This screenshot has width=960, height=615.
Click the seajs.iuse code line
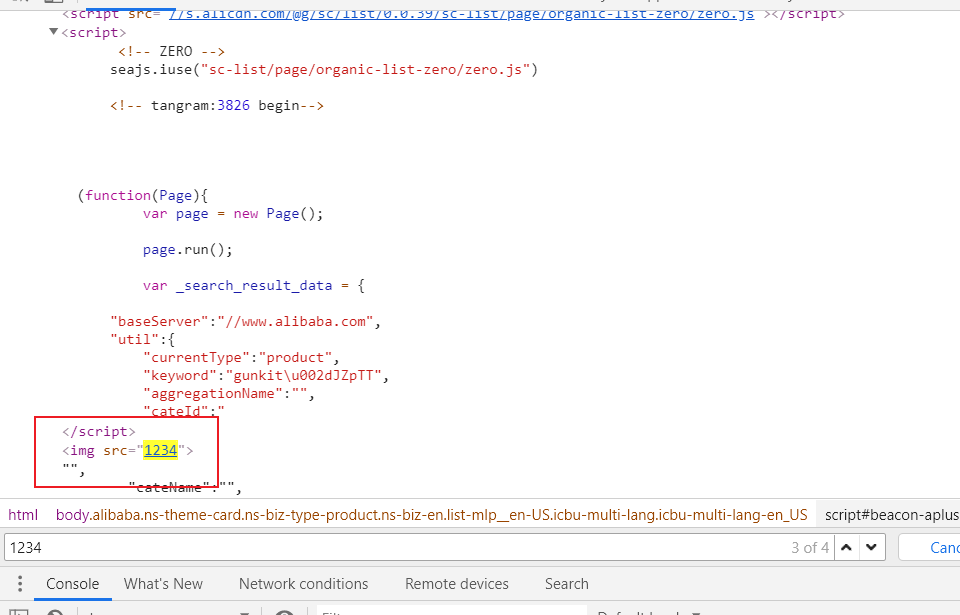[324, 69]
